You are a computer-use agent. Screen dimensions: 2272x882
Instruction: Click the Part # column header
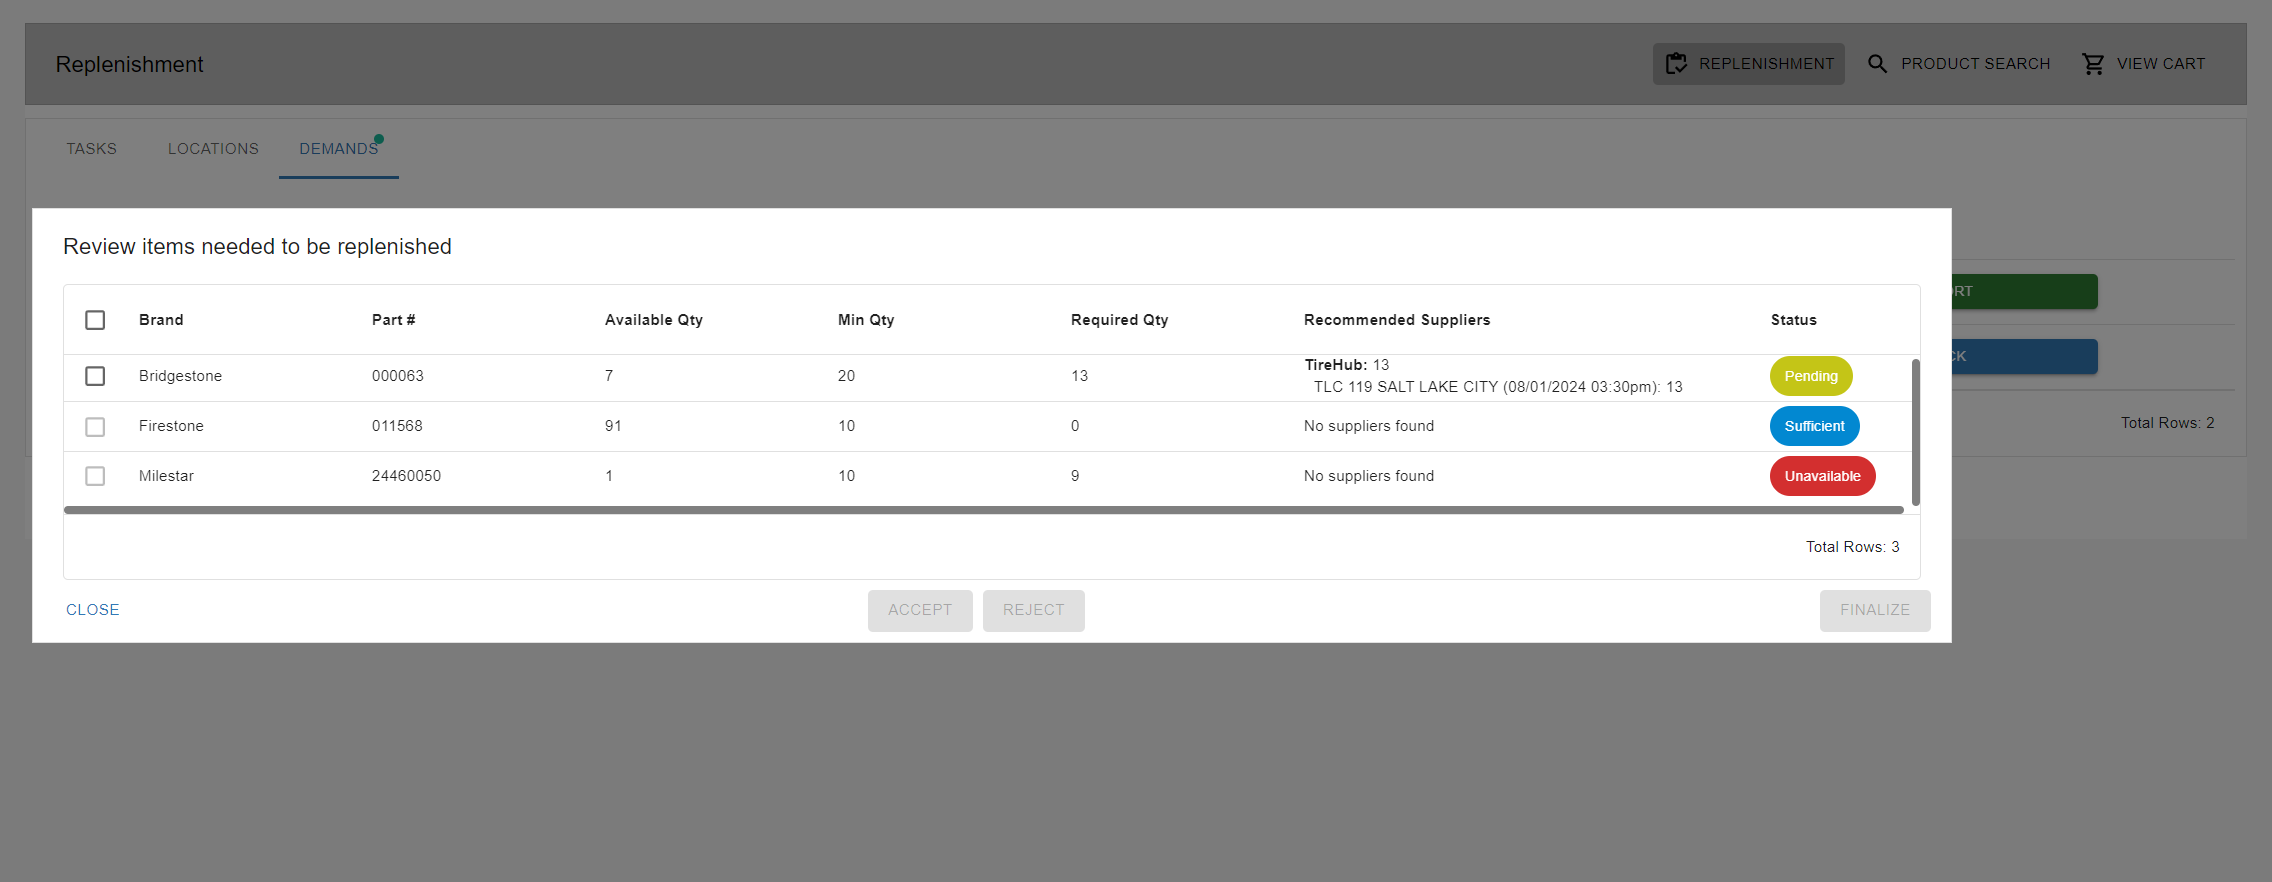pyautogui.click(x=393, y=320)
